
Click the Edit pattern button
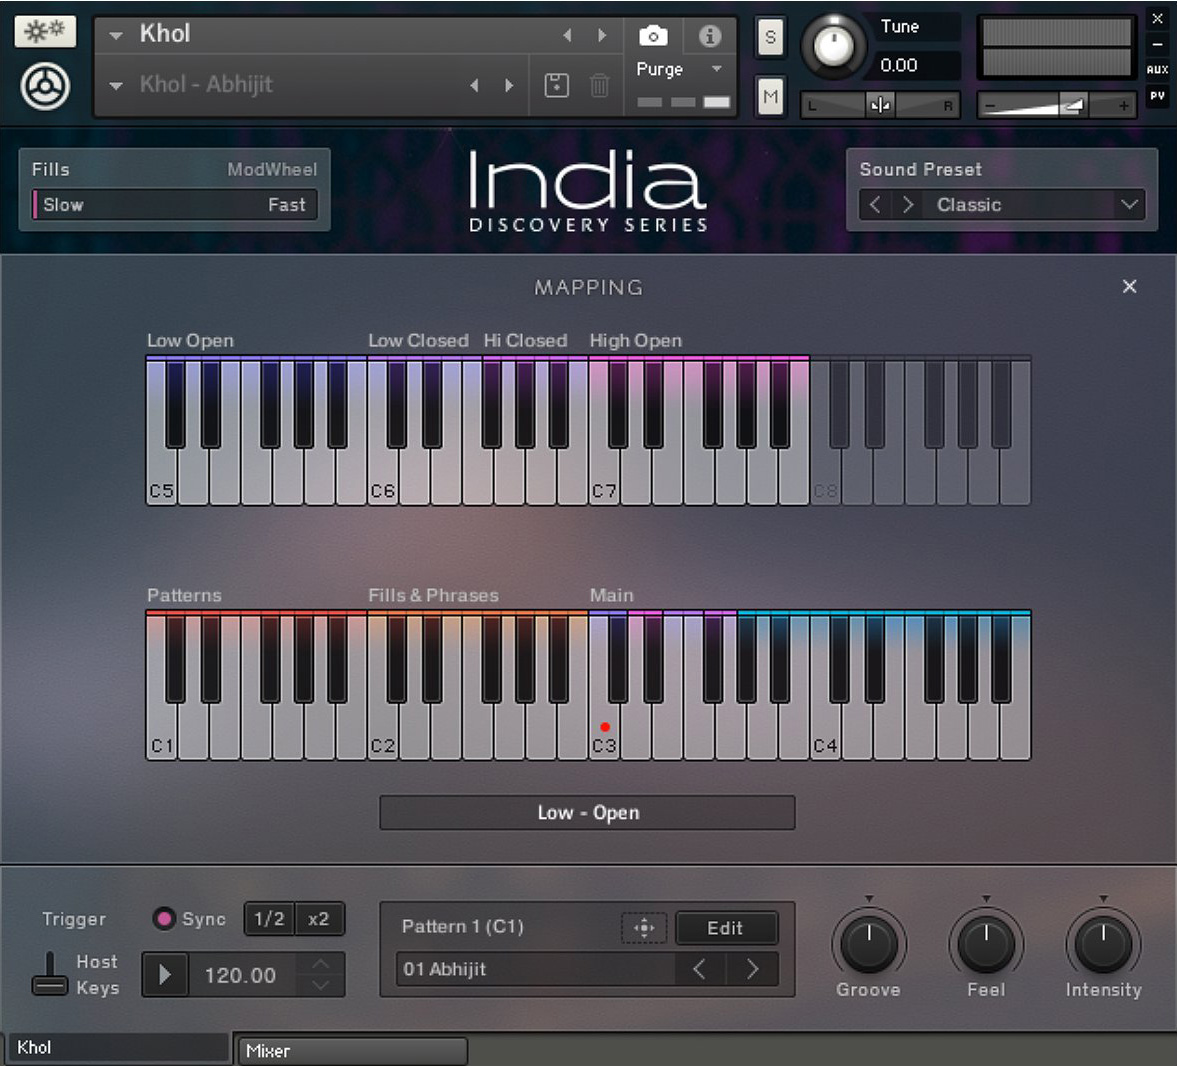point(727,928)
